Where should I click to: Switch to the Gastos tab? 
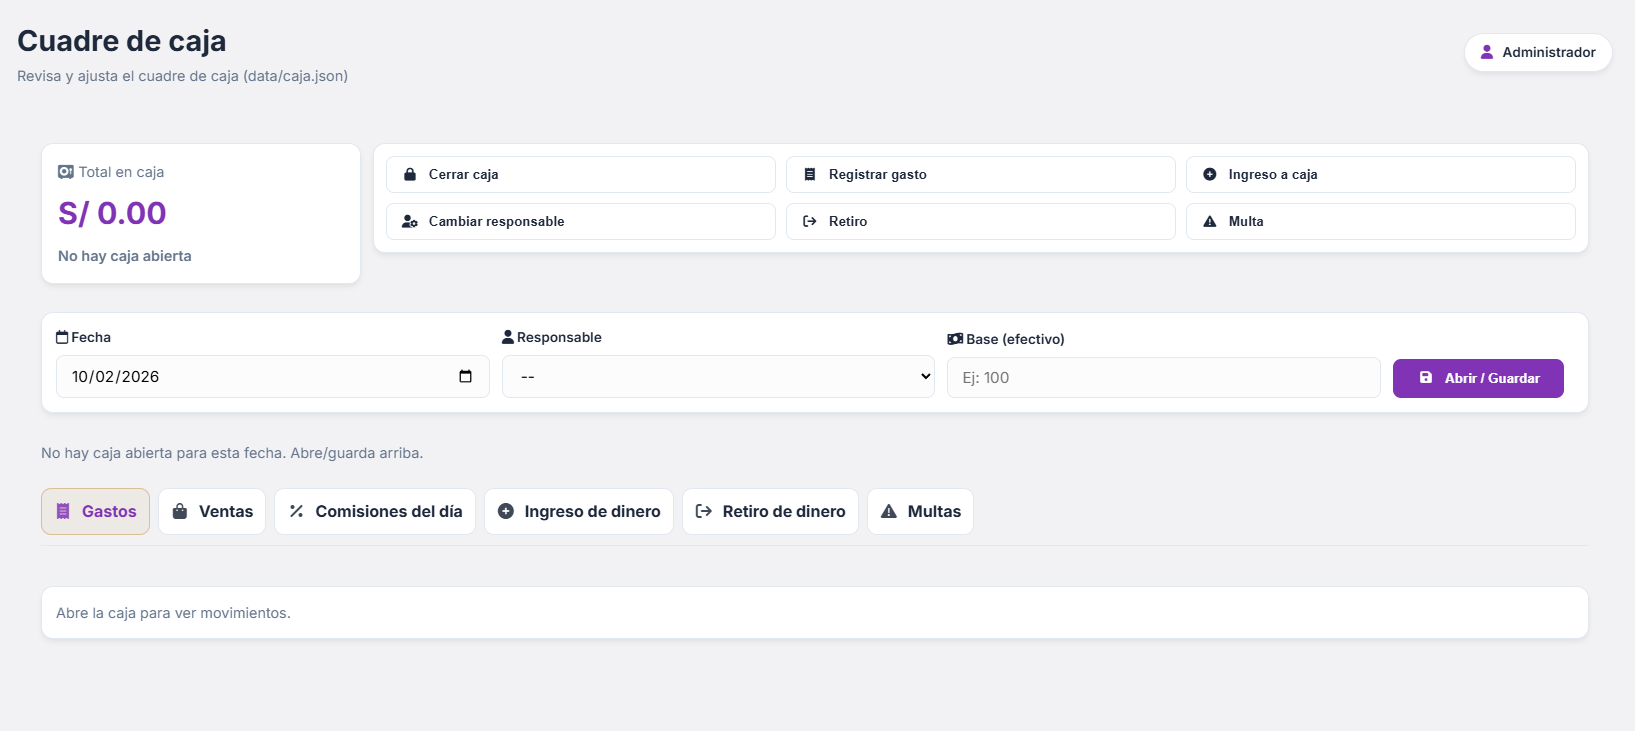pyautogui.click(x=95, y=511)
